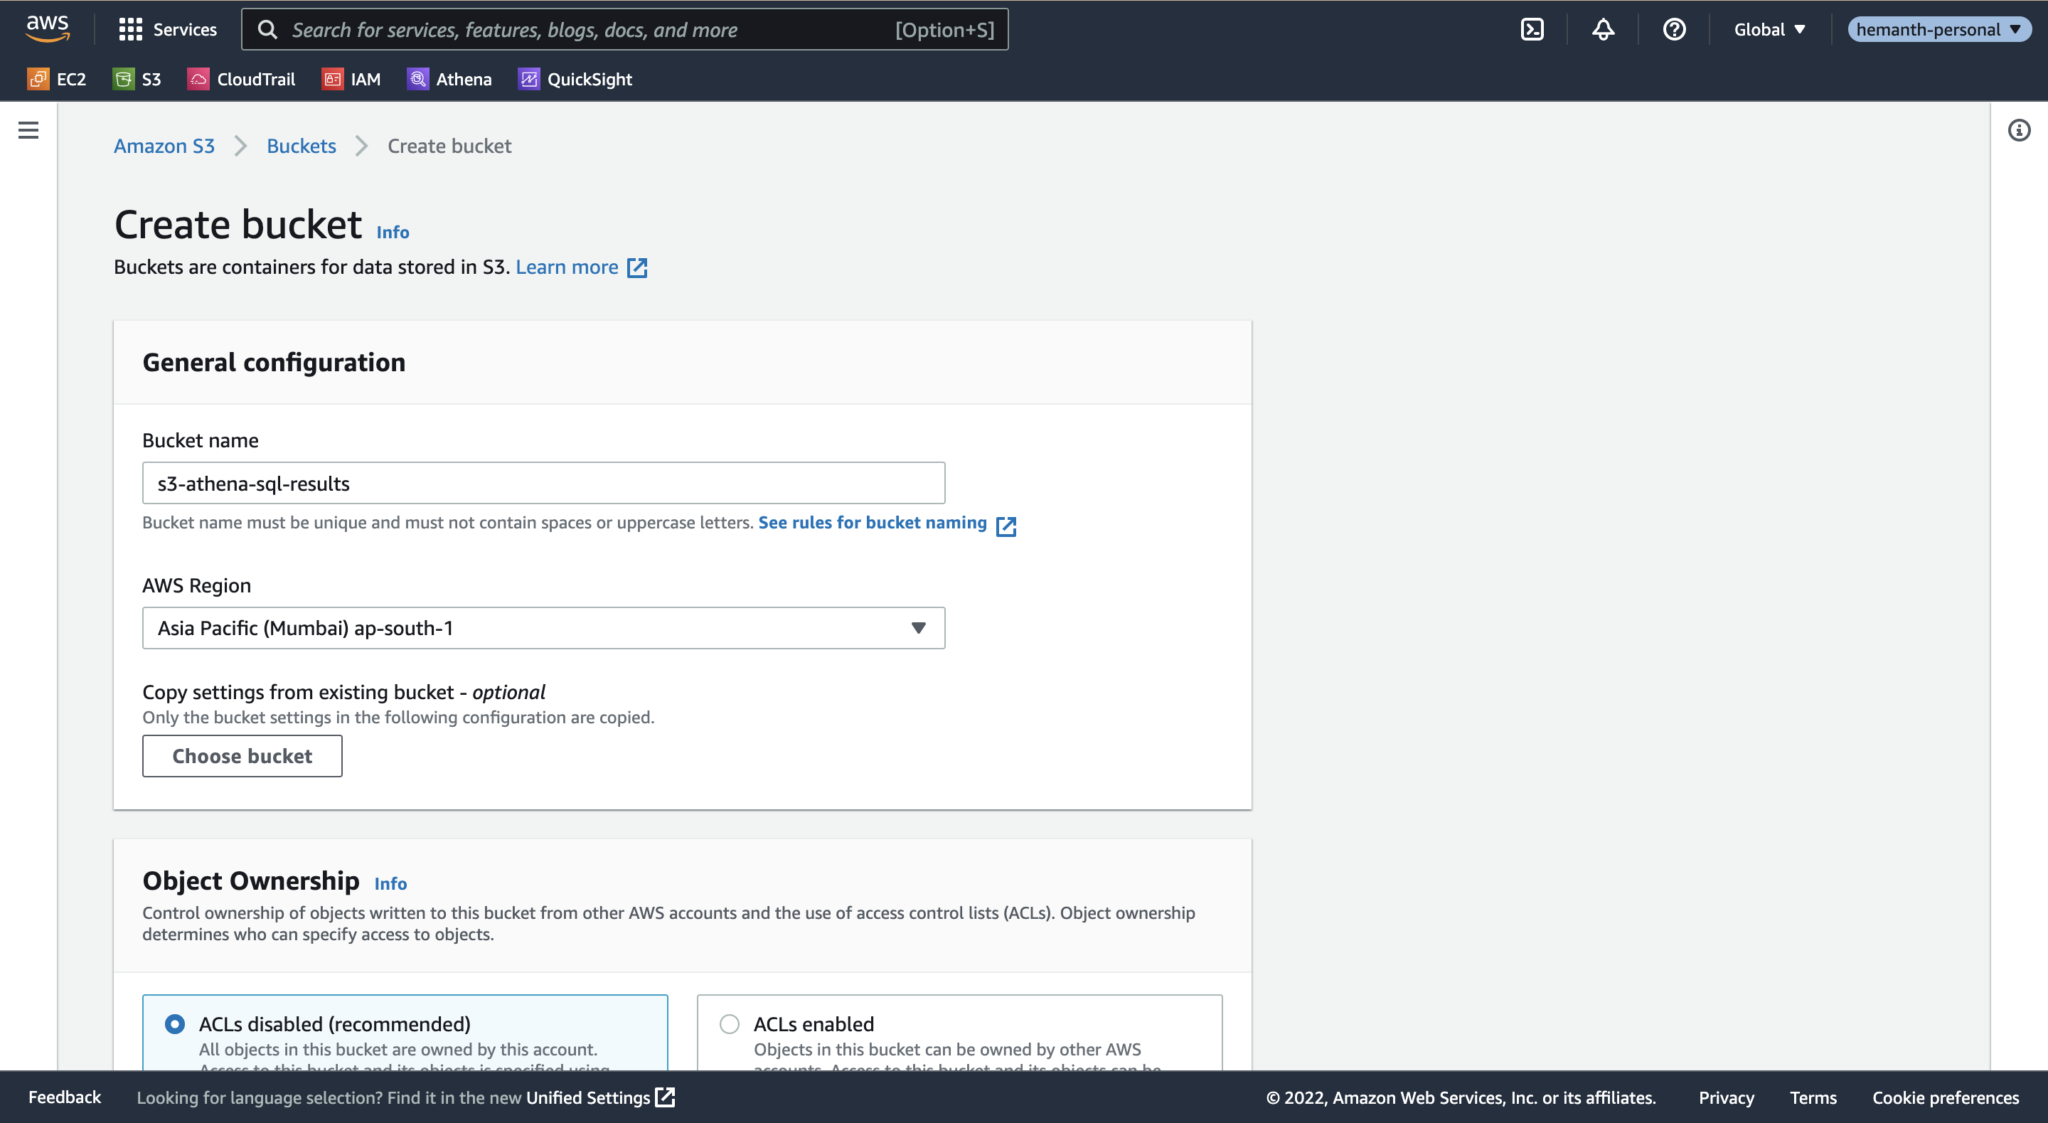
Task: Open the AWS Region dropdown
Action: 543,628
